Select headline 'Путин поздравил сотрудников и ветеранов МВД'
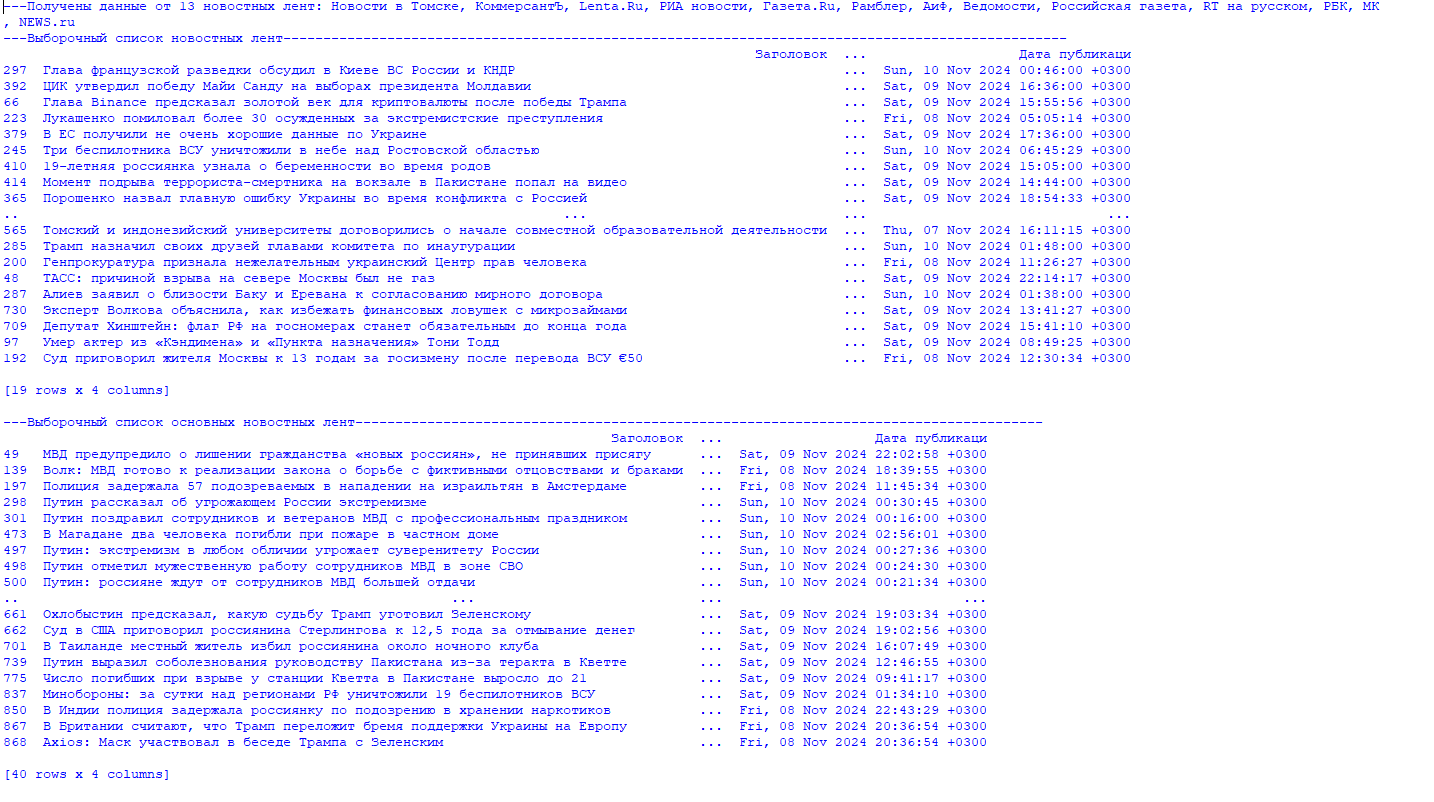The image size is (1434, 802). 335,518
